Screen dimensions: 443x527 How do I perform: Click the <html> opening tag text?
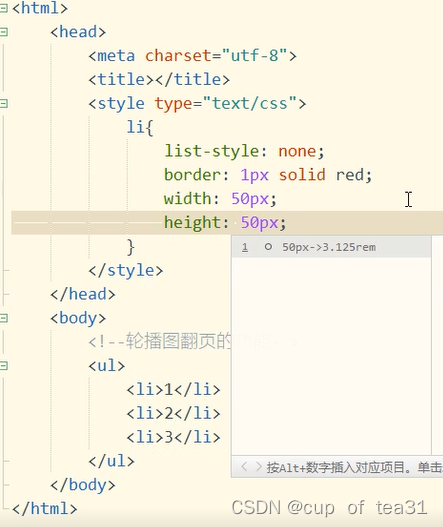40,8
